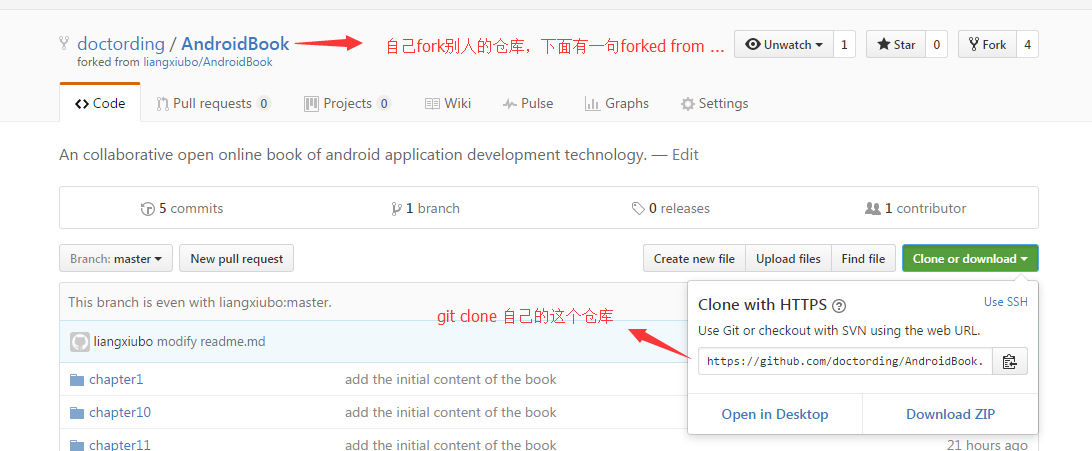Click chapter1 'add the initial content' commit message
Viewport: 1092px width, 451px height.
451,380
